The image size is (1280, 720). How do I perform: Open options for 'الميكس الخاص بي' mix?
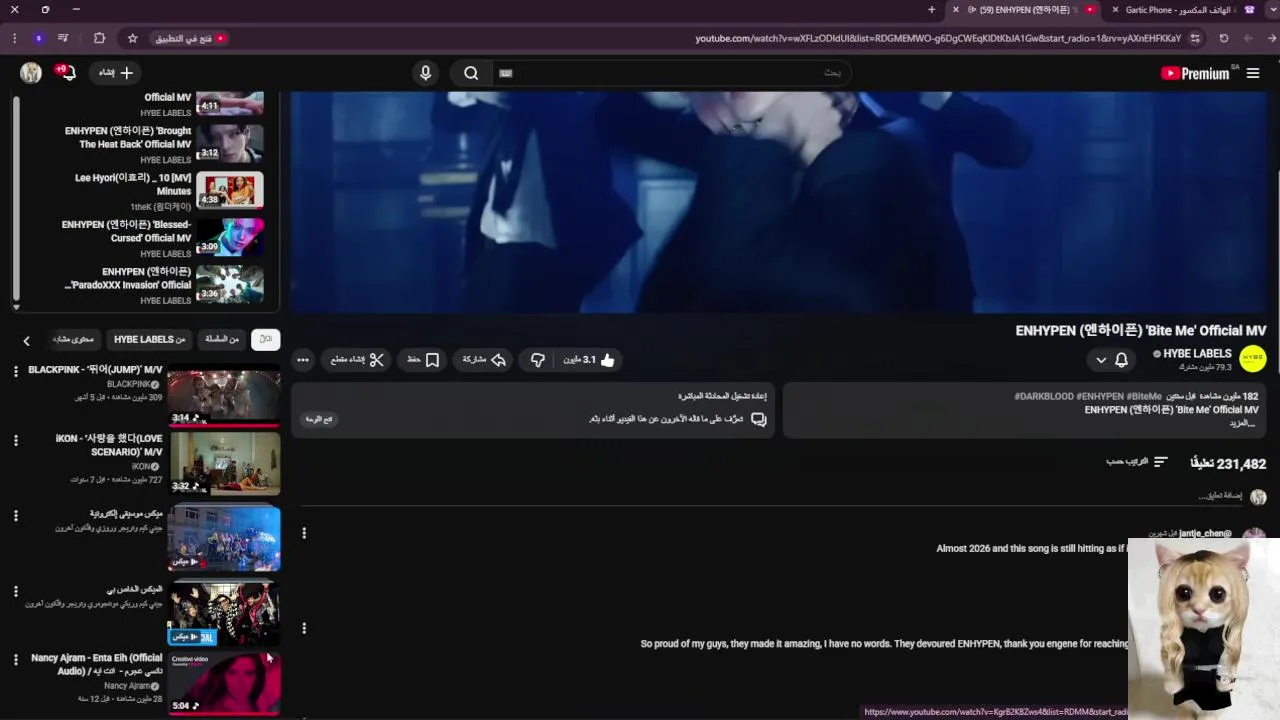15,591
